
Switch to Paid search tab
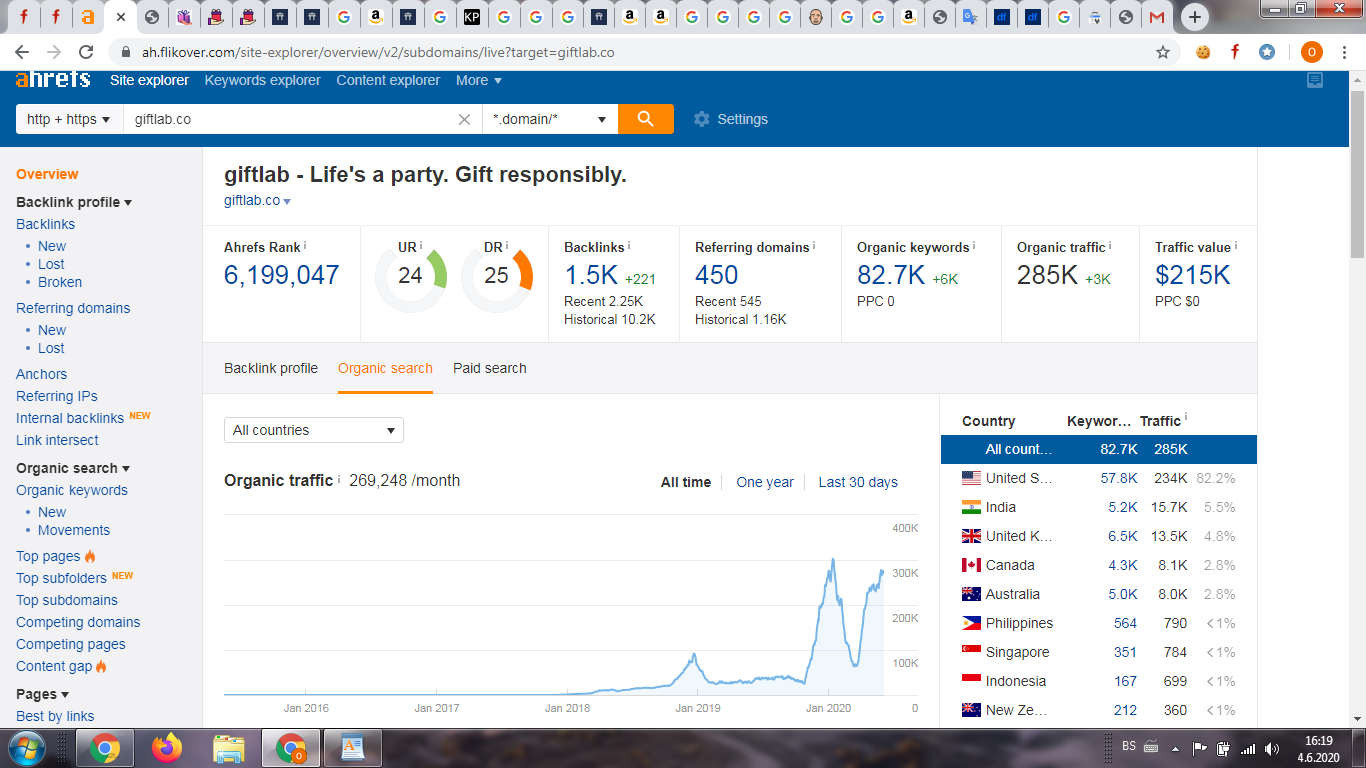(490, 368)
